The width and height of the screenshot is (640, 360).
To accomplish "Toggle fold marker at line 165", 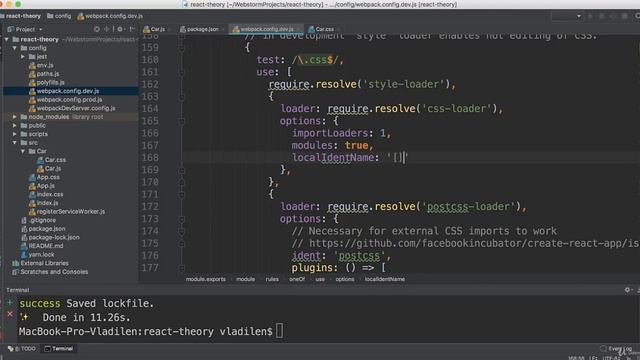I will [x=182, y=121].
